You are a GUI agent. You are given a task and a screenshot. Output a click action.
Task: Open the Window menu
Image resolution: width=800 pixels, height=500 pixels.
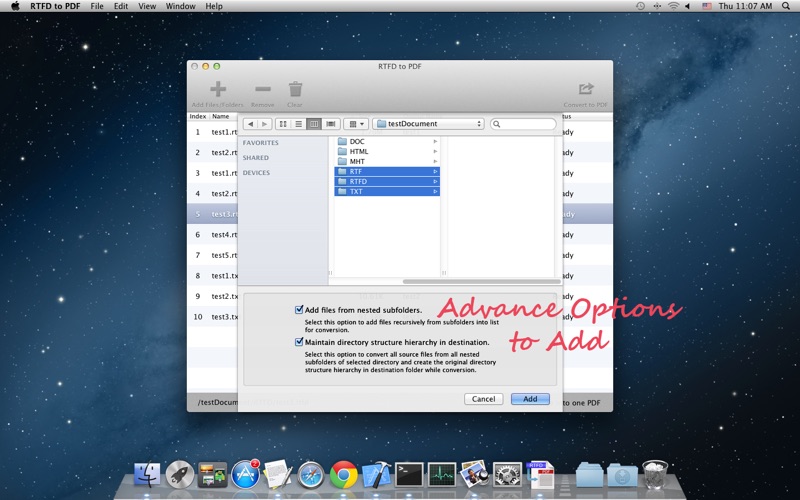[x=181, y=6]
